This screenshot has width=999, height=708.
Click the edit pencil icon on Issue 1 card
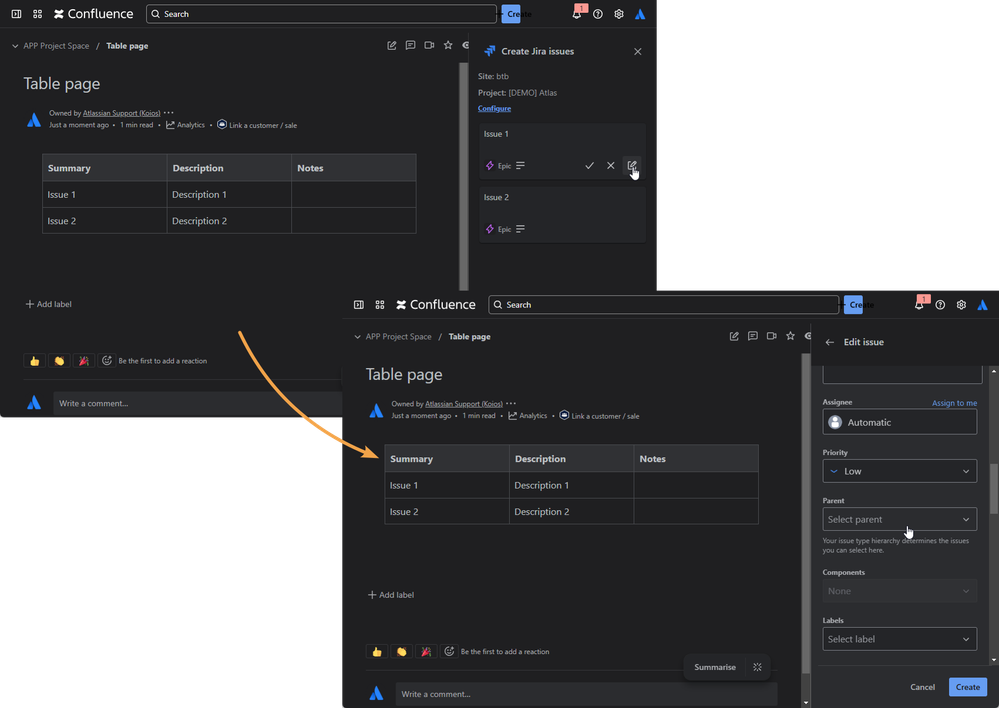tap(631, 165)
